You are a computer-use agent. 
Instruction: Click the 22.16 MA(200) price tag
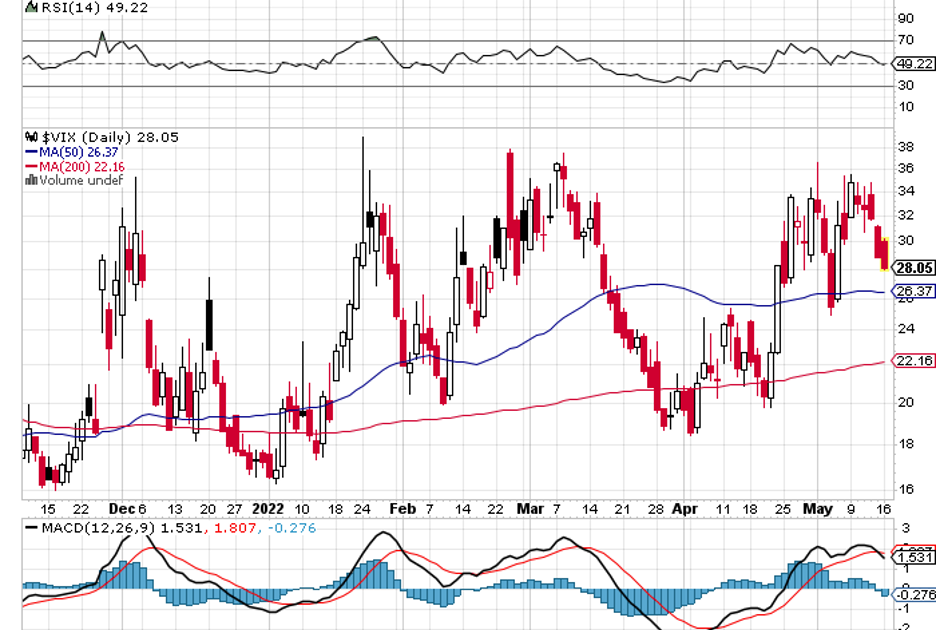[x=914, y=361]
